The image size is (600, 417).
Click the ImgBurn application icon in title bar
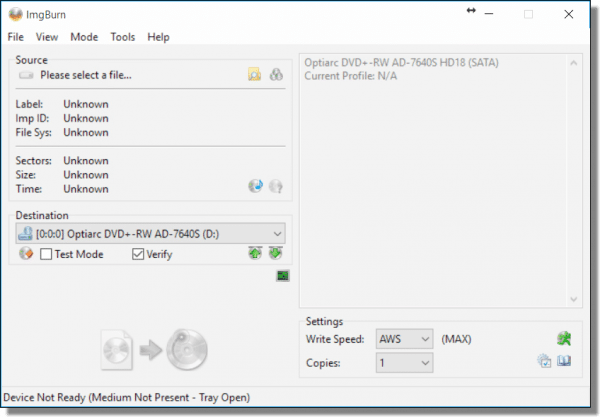click(x=16, y=15)
